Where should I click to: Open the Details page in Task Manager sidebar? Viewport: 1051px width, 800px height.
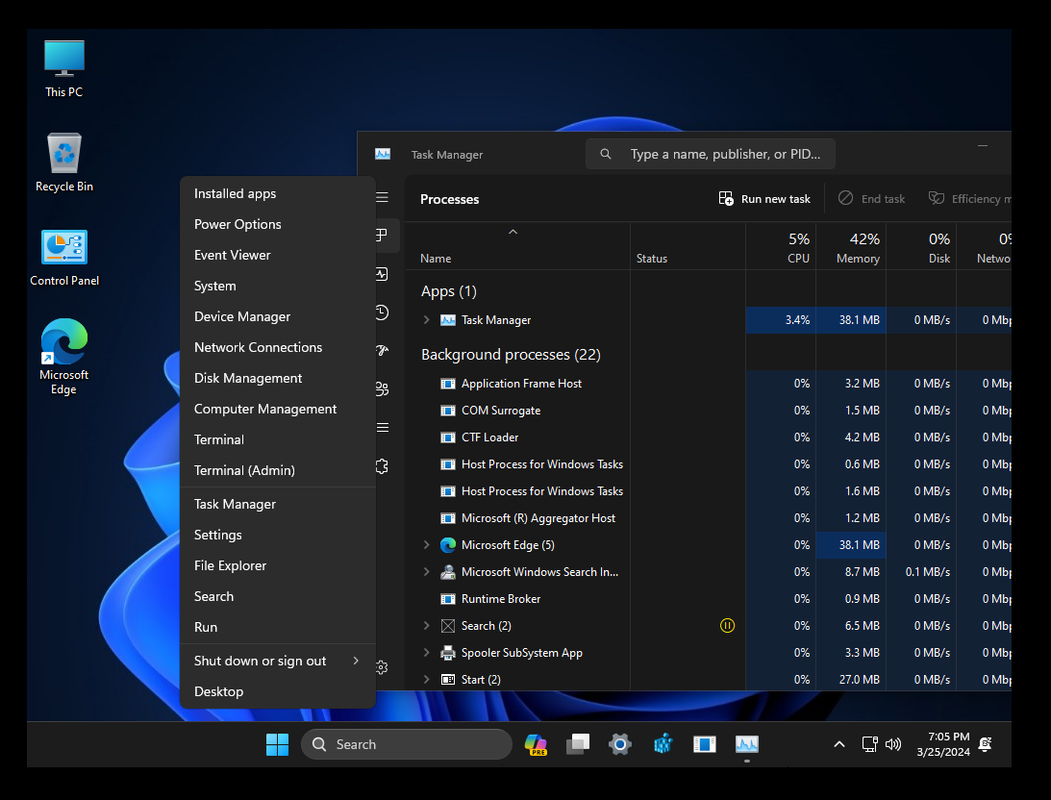tap(382, 427)
